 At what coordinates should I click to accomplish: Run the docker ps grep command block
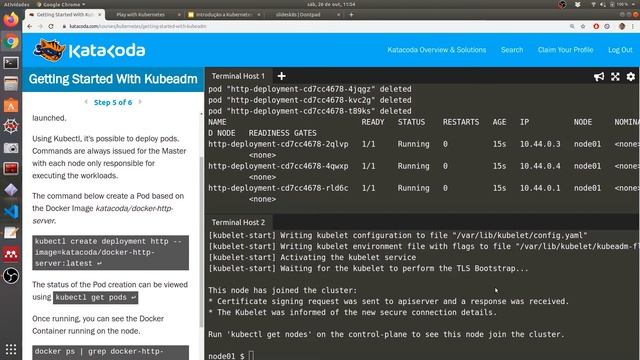(x=111, y=353)
